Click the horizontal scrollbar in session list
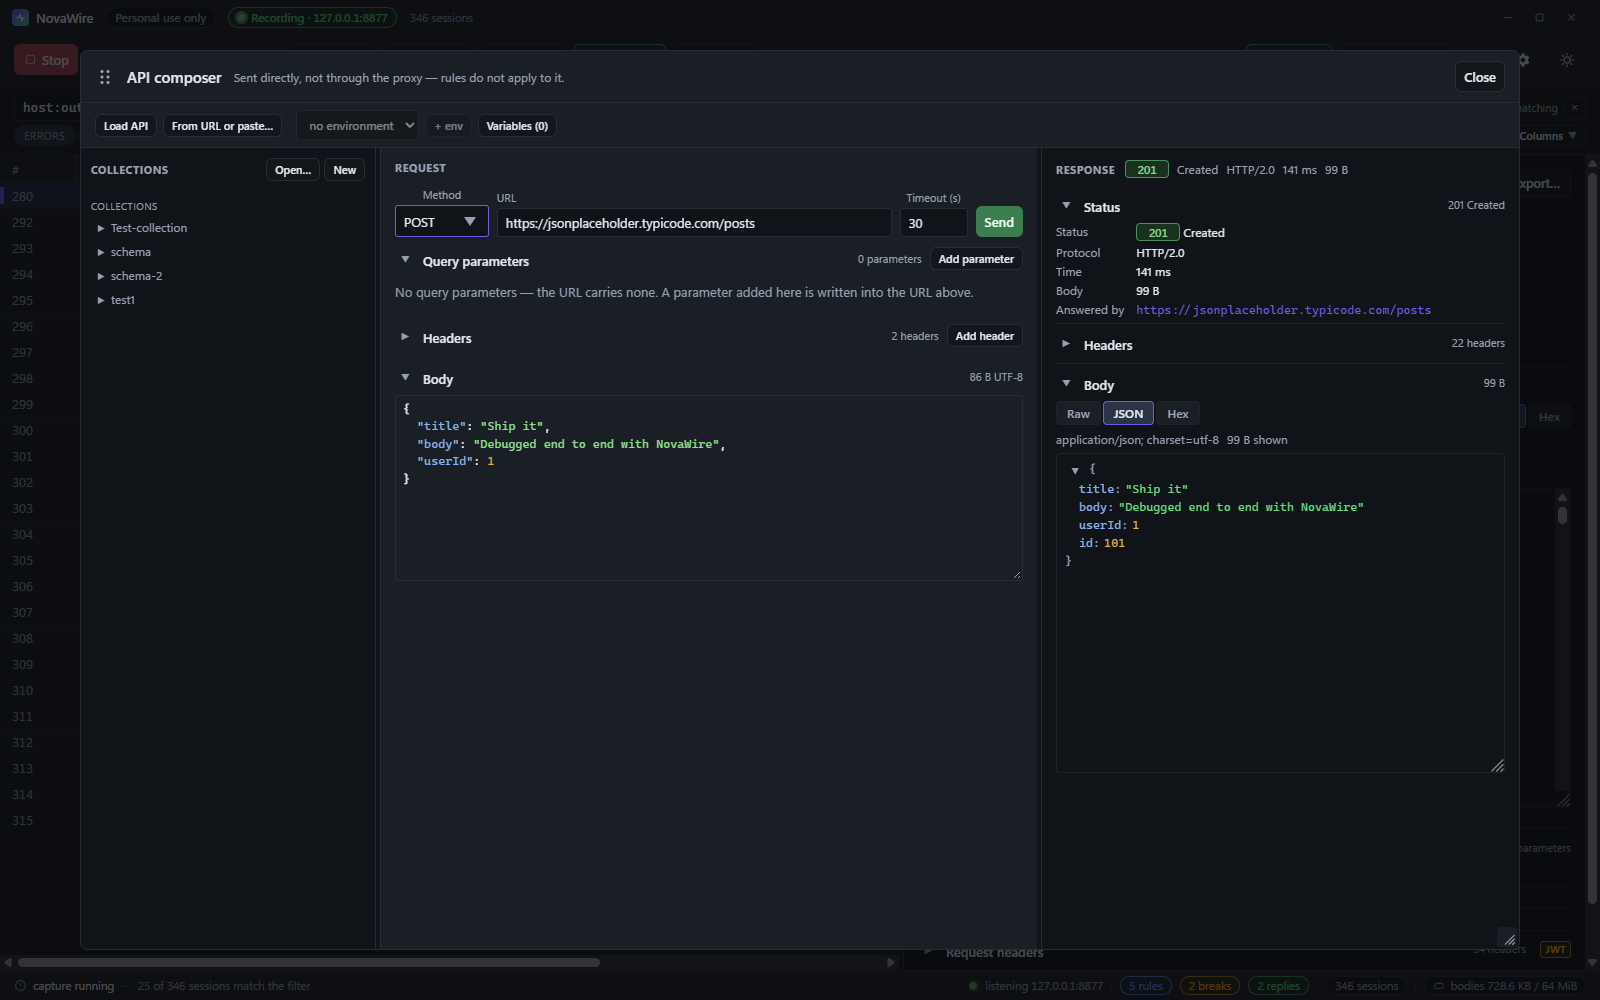This screenshot has height=1000, width=1600. coord(309,962)
